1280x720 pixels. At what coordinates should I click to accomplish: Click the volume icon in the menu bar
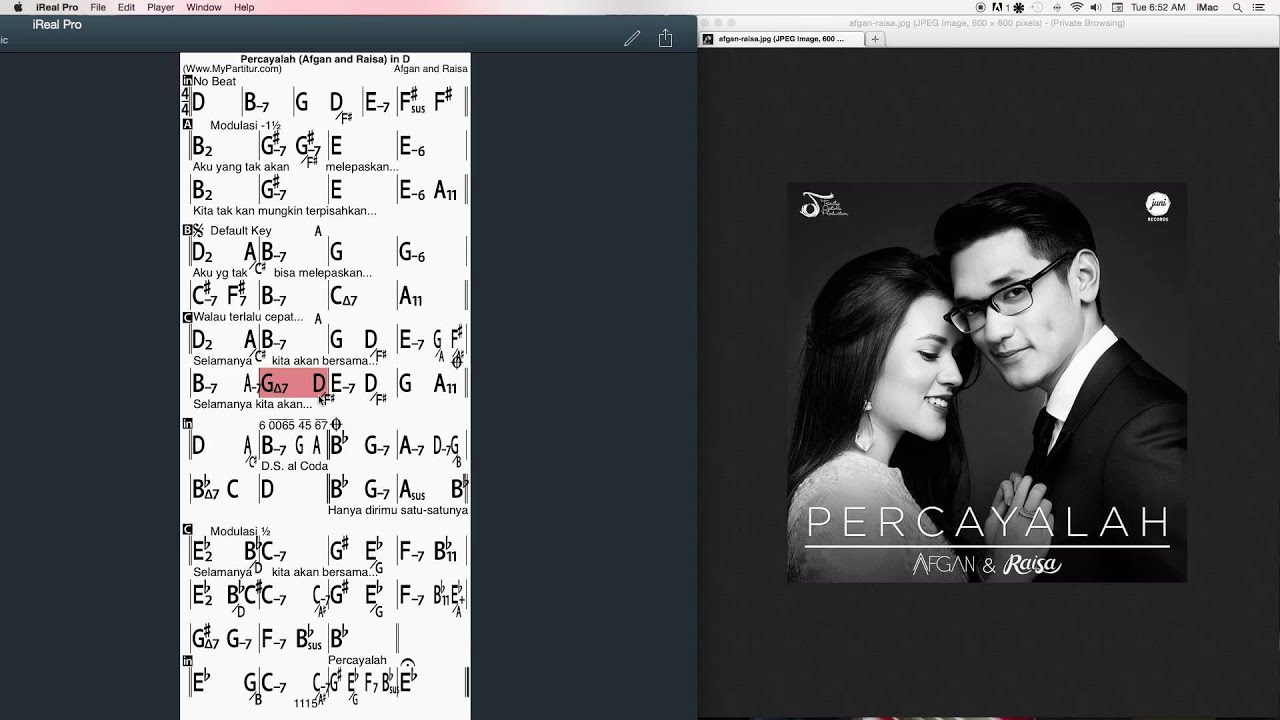coord(1096,7)
